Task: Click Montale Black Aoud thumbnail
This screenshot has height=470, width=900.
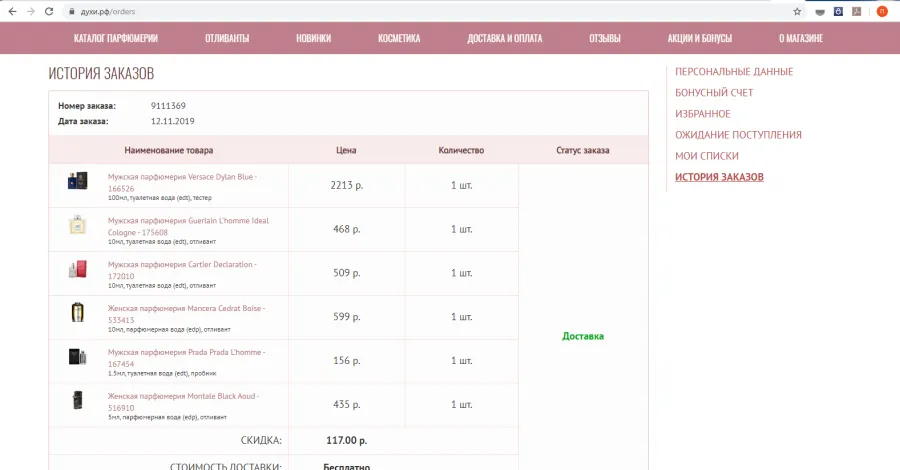Action: pyautogui.click(x=77, y=400)
